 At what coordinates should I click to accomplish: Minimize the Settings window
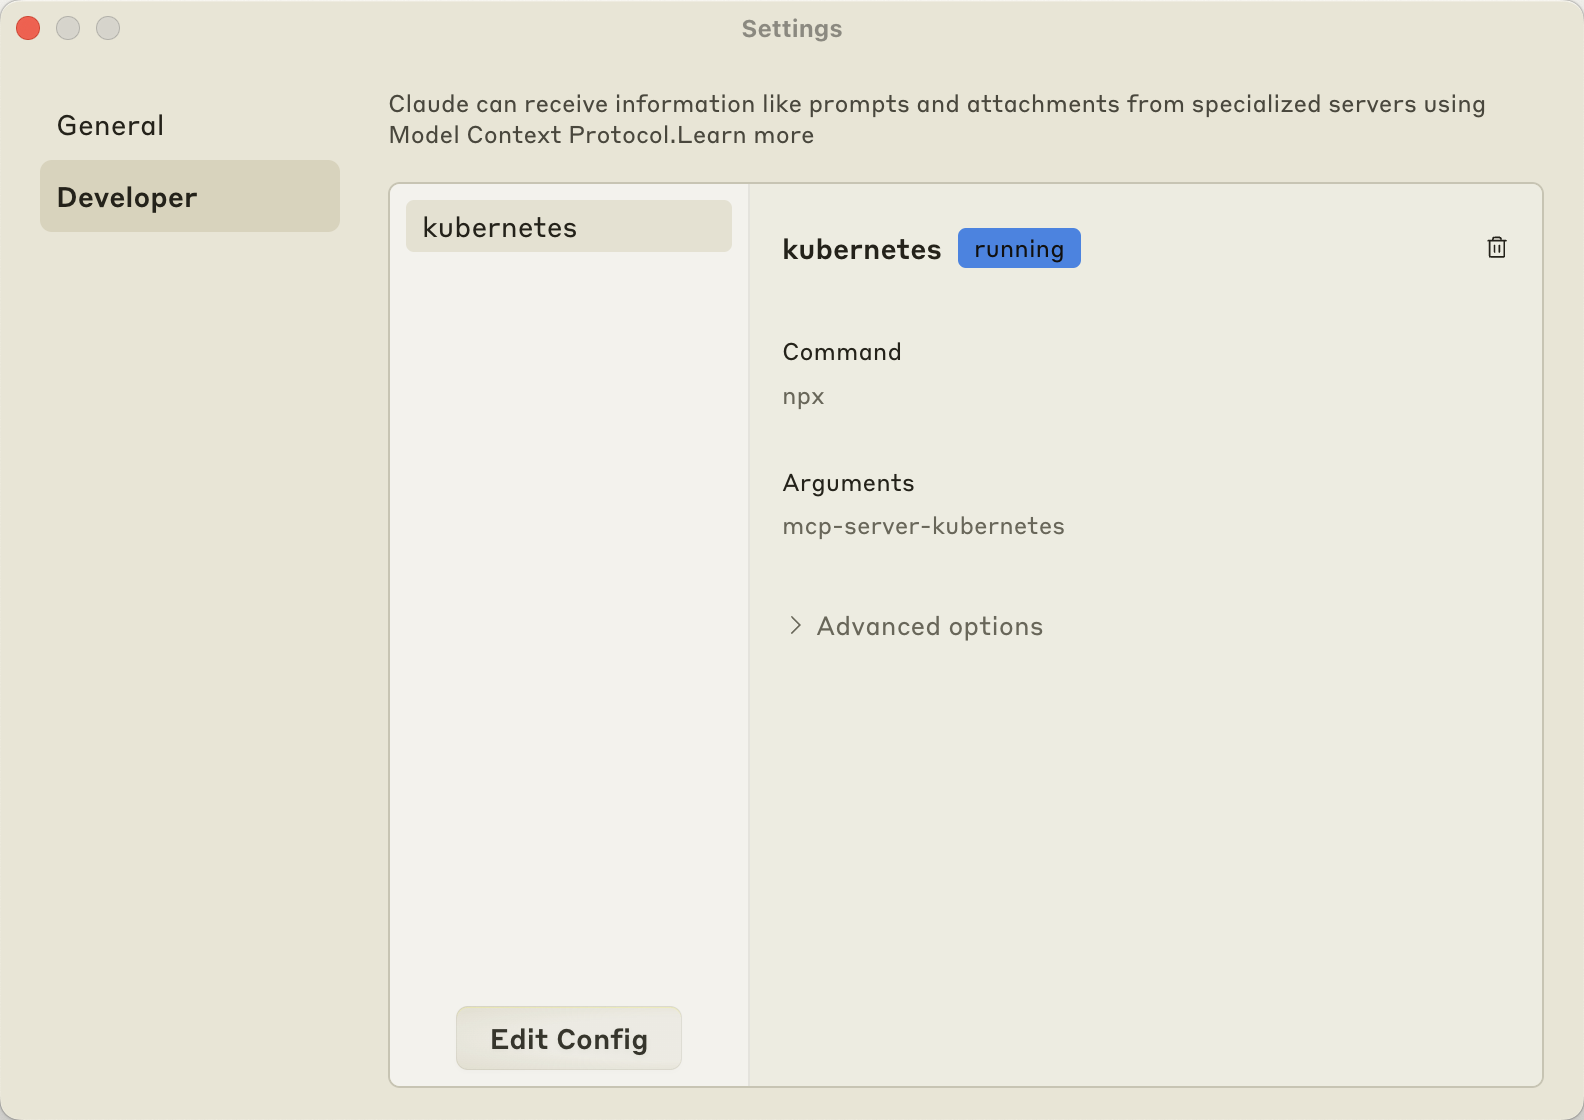pos(68,28)
